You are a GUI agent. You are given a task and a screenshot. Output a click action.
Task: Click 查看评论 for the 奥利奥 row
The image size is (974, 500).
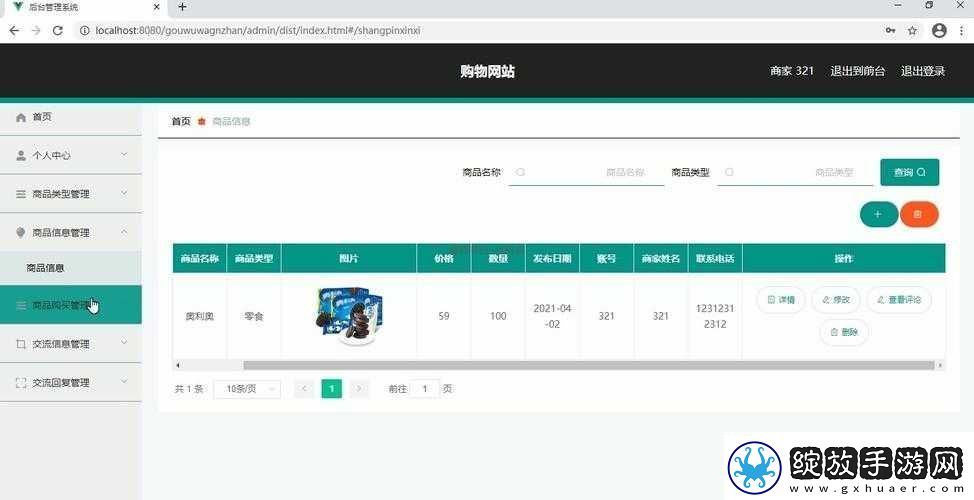(x=899, y=300)
